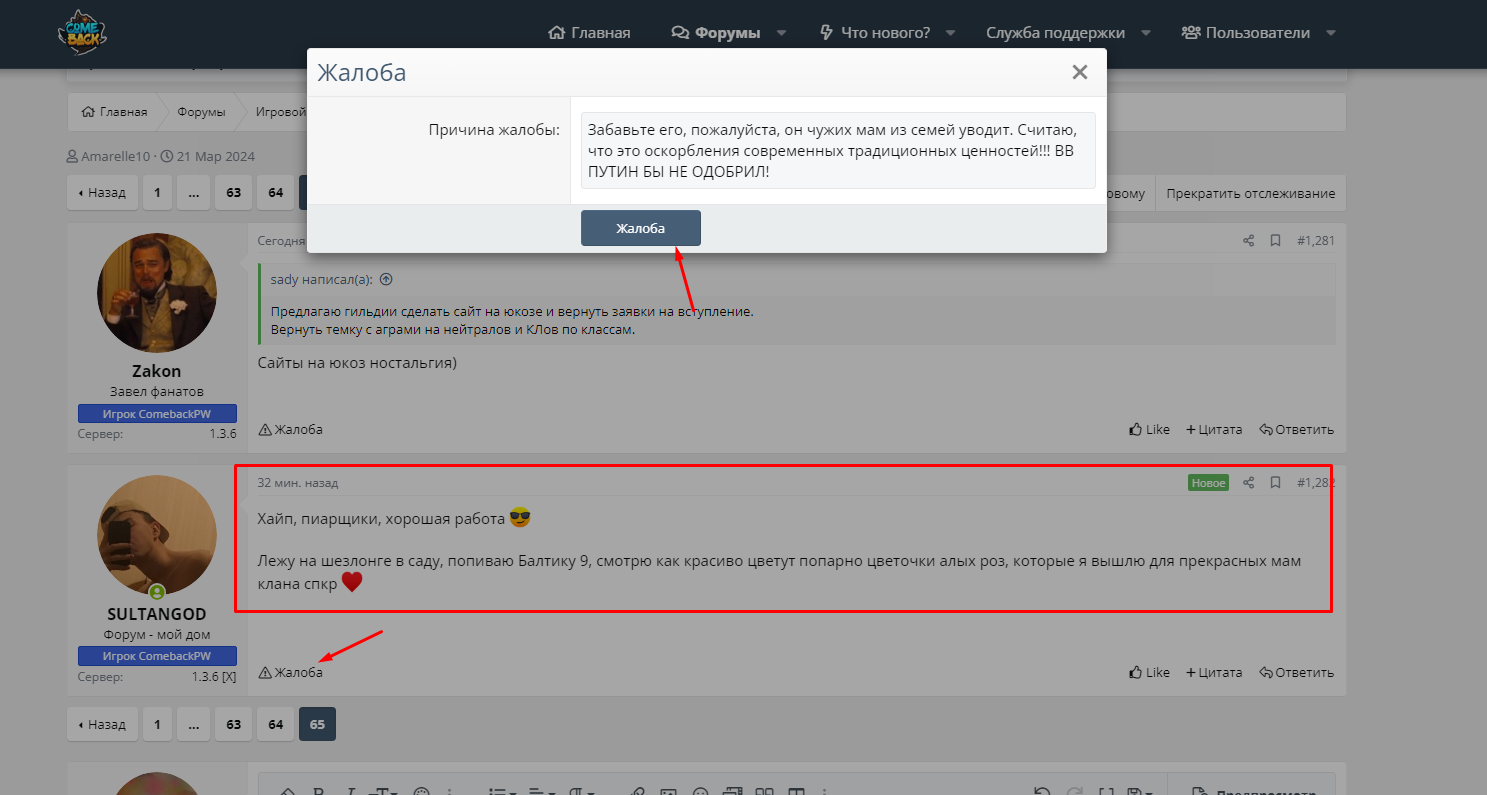Image resolution: width=1487 pixels, height=795 pixels.
Task: Open the Главная navigation item
Action: pyautogui.click(x=590, y=33)
